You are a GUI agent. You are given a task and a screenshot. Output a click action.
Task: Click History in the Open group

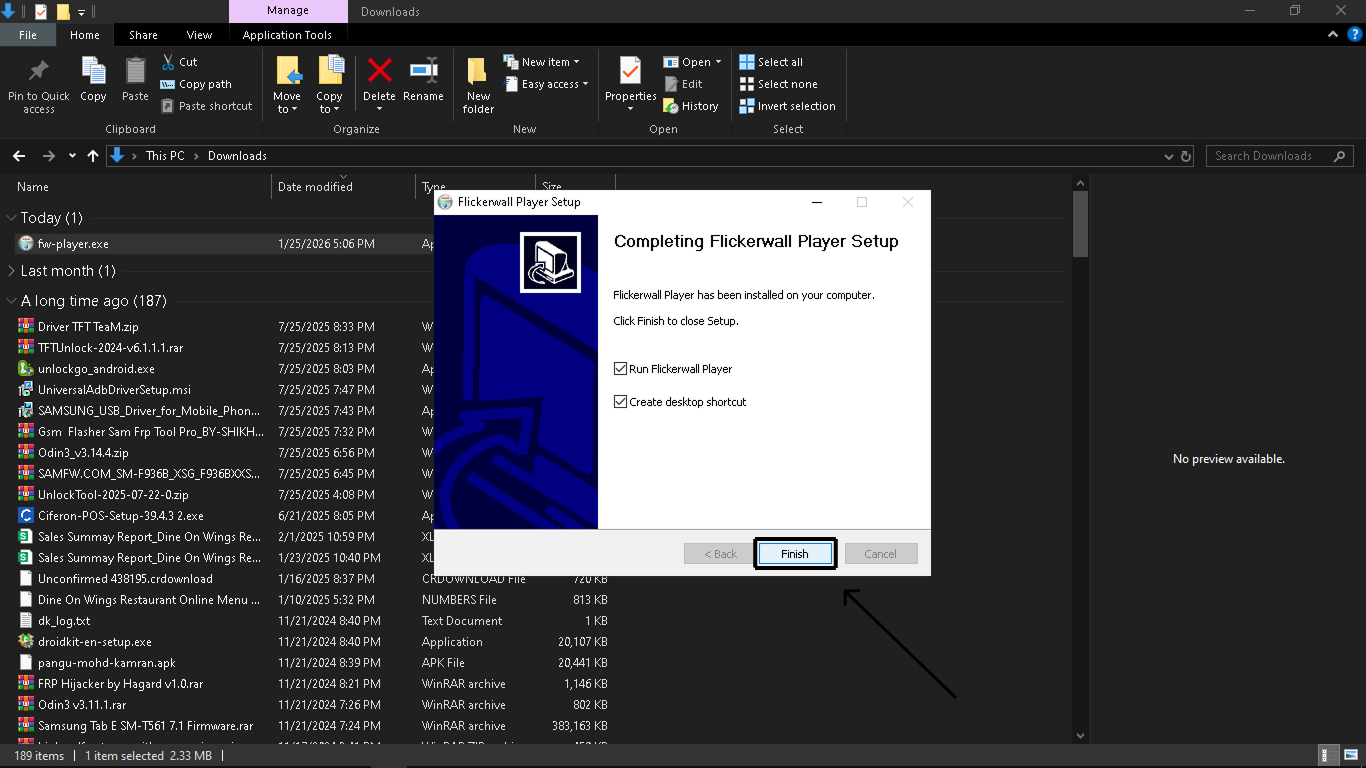point(691,106)
